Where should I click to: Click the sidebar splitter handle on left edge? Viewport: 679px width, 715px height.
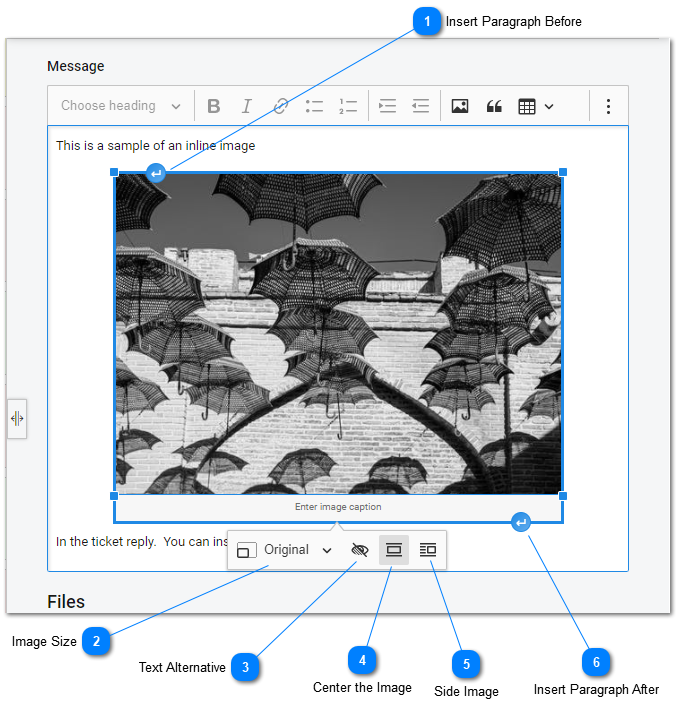coord(17,419)
